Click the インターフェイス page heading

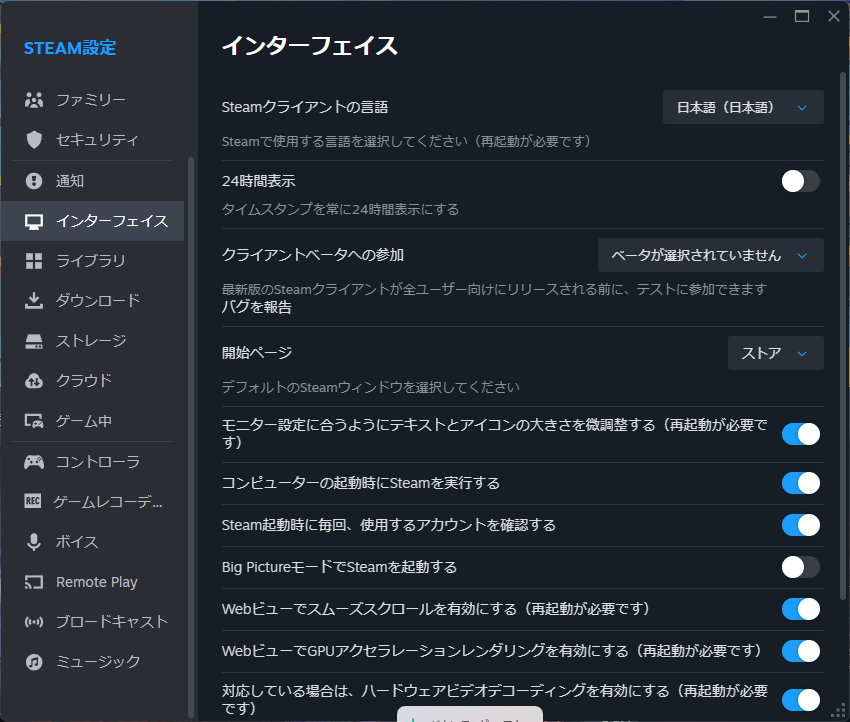[x=310, y=46]
